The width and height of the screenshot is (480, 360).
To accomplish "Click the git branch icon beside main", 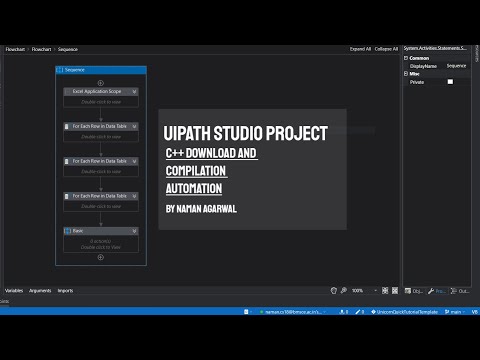I will click(x=447, y=312).
